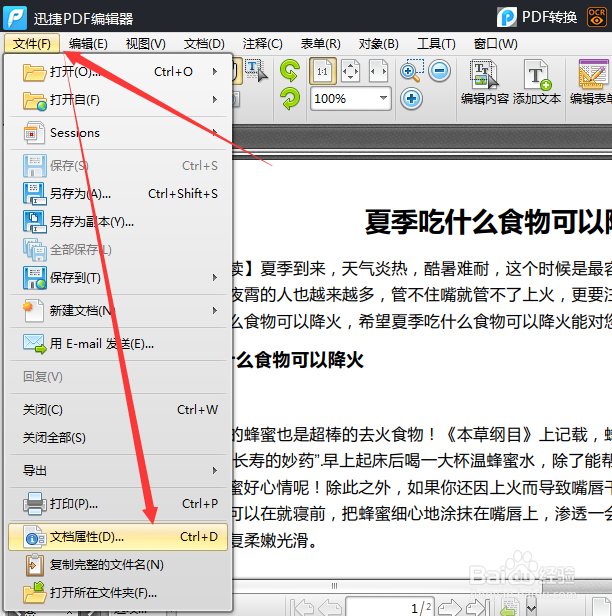Select the 添加文本 tool
Image resolution: width=612 pixels, height=616 pixels.
tap(537, 82)
